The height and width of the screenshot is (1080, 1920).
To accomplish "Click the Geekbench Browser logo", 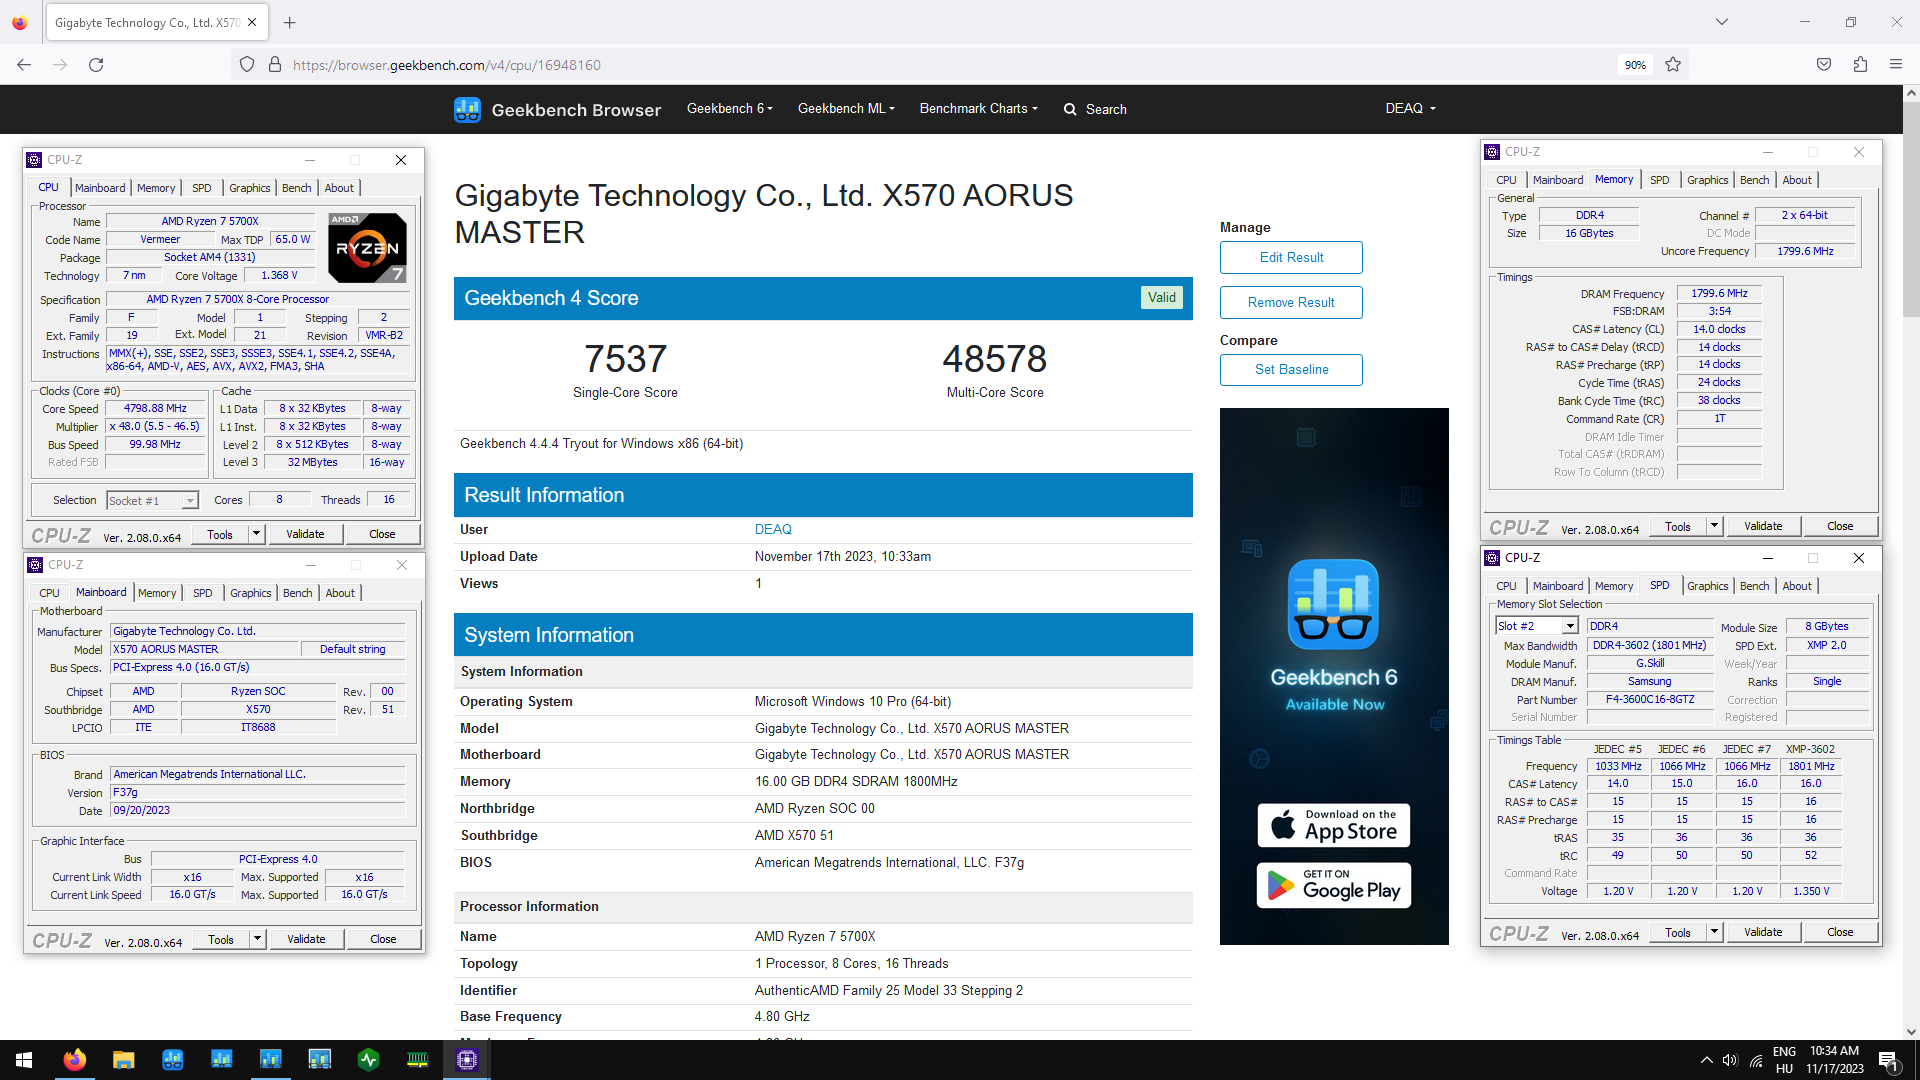I will coord(557,109).
